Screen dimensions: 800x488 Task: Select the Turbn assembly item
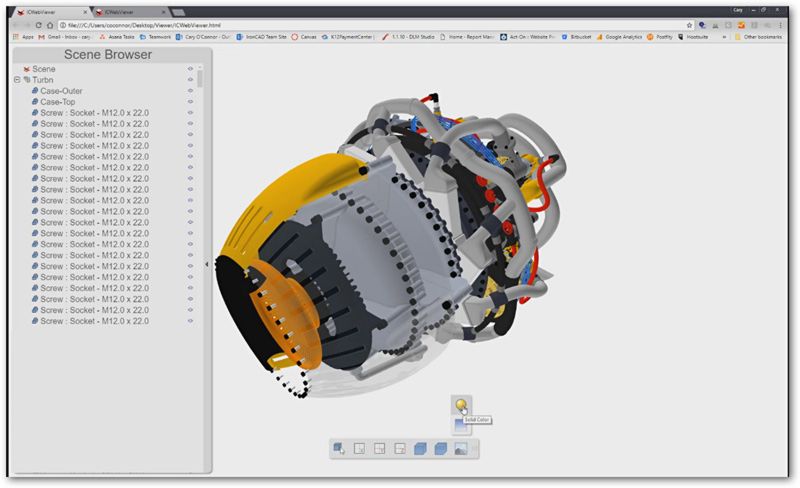(43, 80)
